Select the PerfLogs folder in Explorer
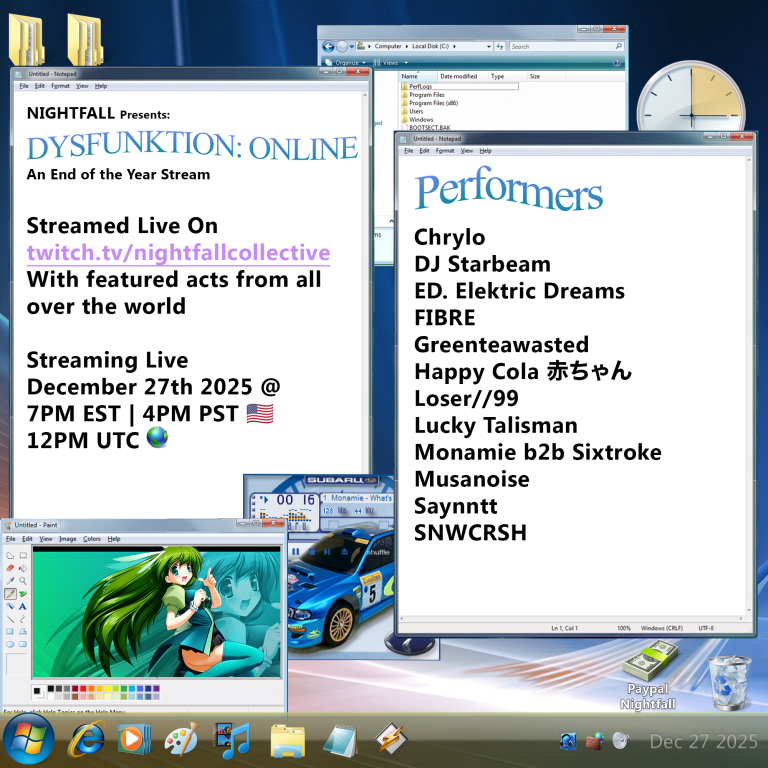The image size is (768, 768). pyautogui.click(x=459, y=86)
